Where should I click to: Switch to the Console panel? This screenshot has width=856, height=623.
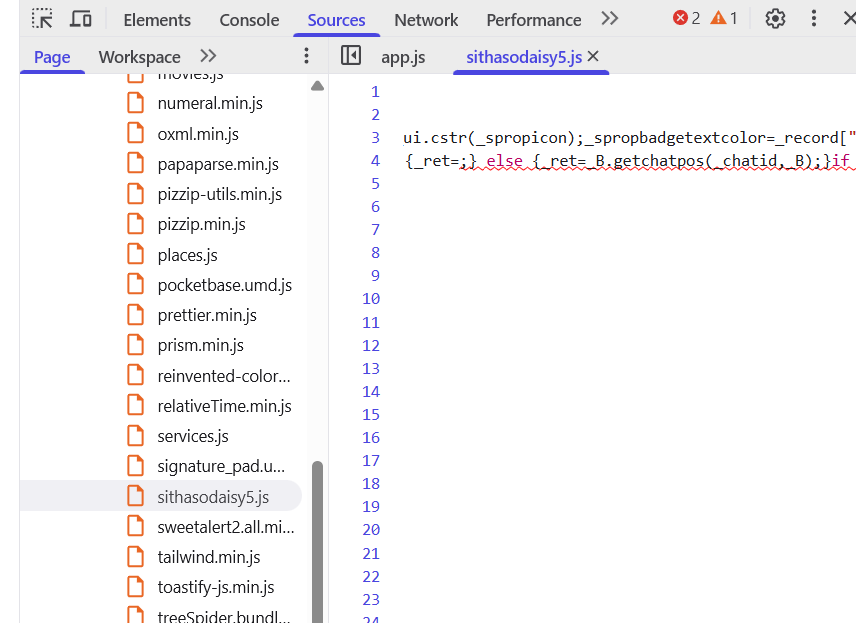click(x=248, y=19)
